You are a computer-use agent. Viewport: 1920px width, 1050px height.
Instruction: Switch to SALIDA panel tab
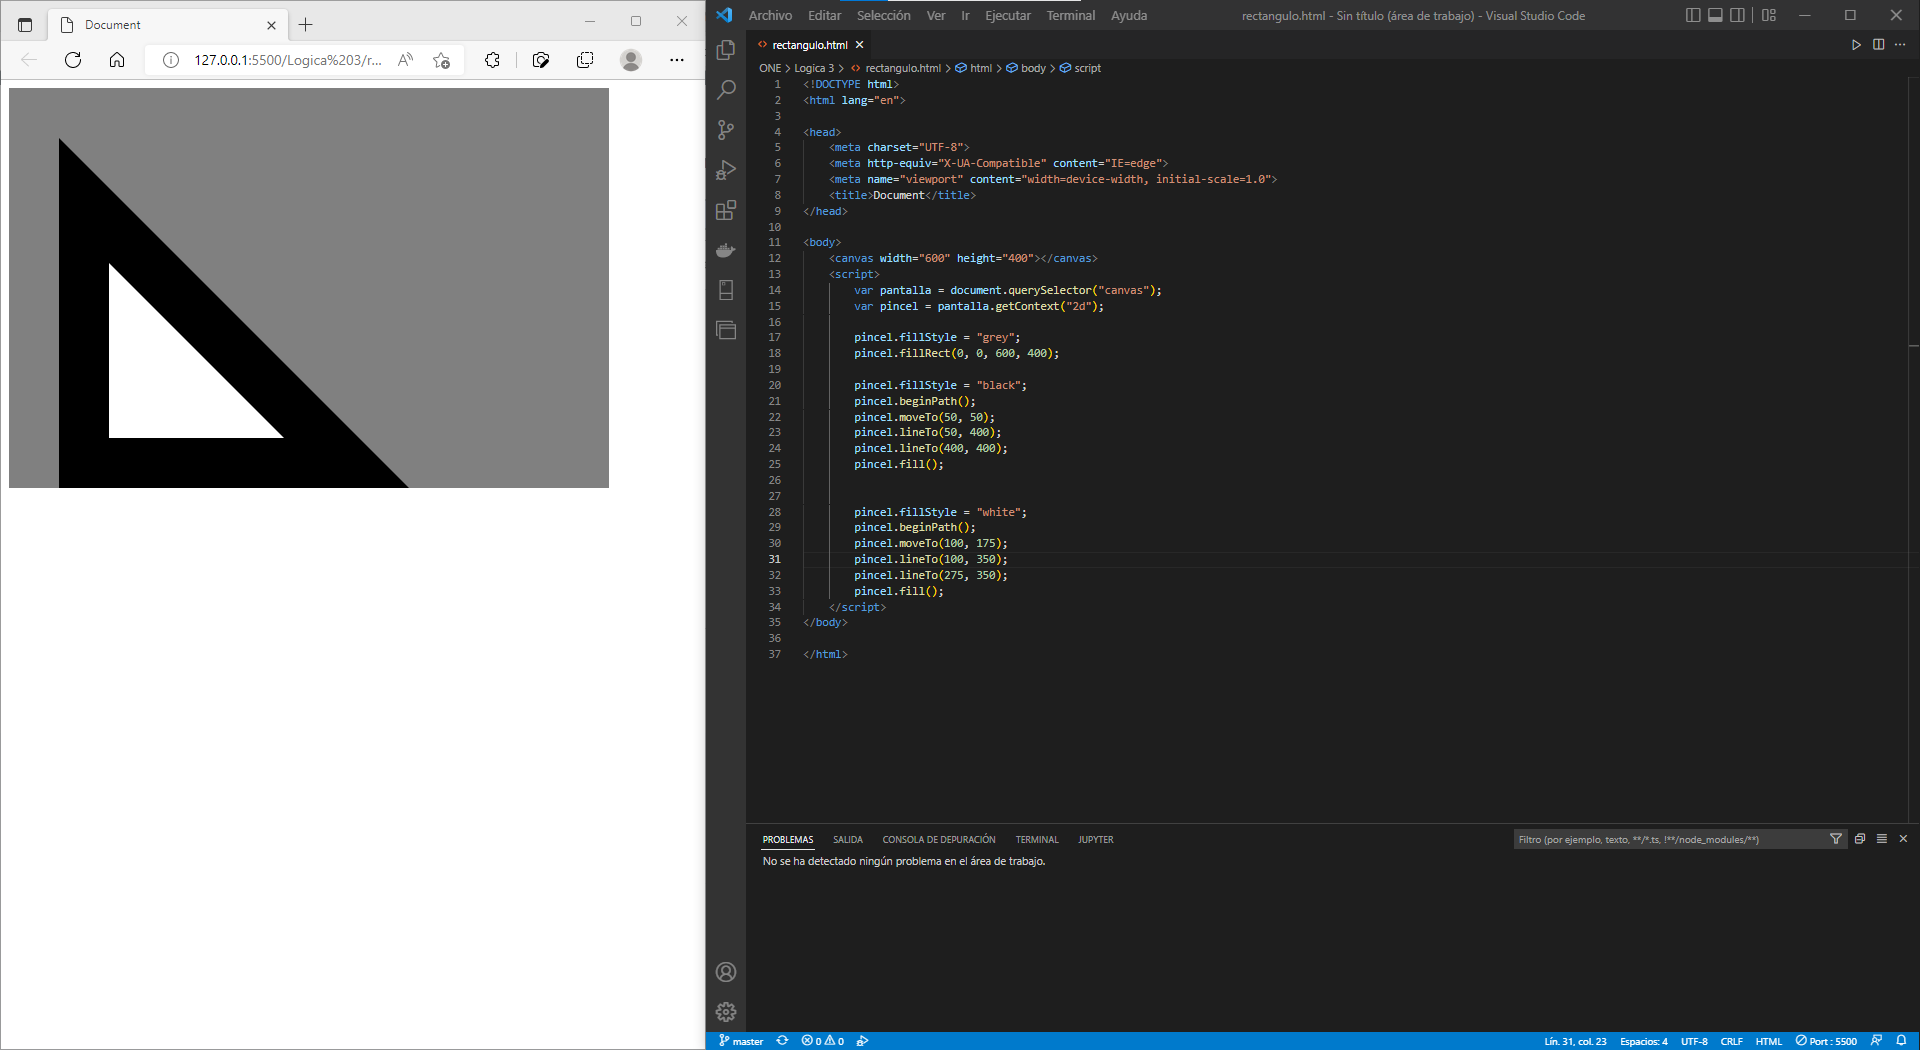pyautogui.click(x=848, y=840)
